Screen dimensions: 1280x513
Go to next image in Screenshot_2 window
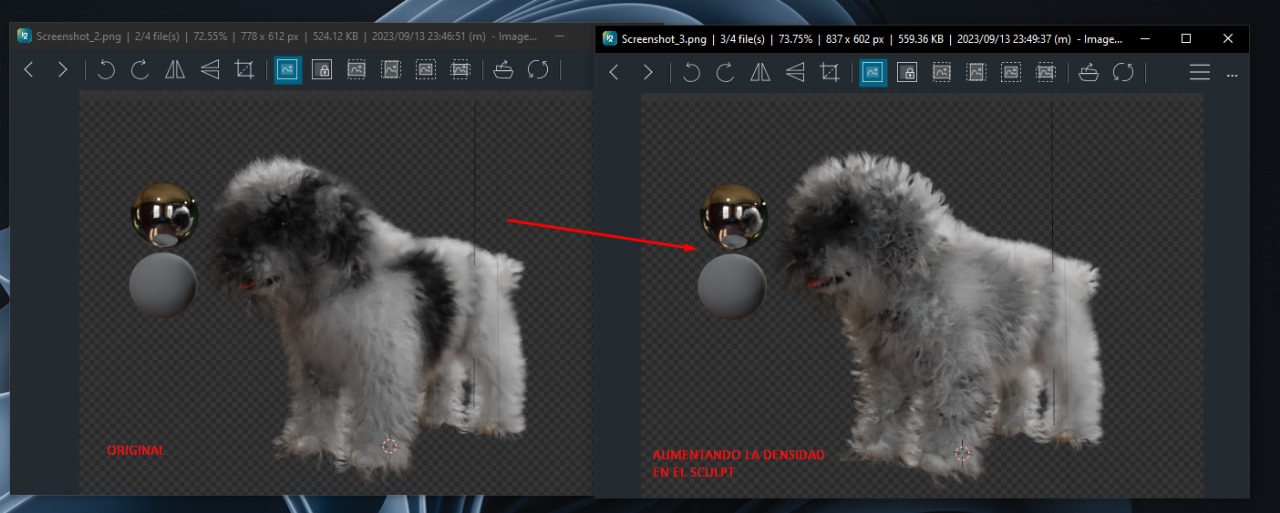pos(62,70)
